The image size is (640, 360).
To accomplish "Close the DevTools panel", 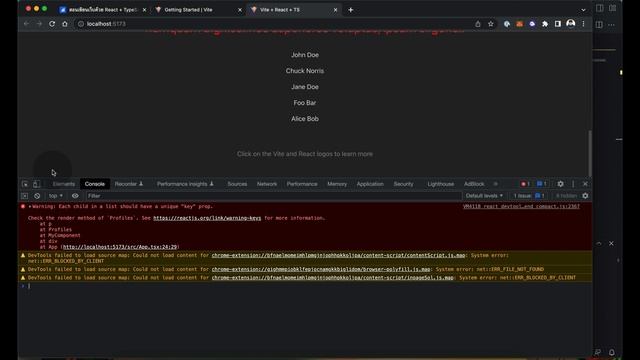I will pos(585,184).
